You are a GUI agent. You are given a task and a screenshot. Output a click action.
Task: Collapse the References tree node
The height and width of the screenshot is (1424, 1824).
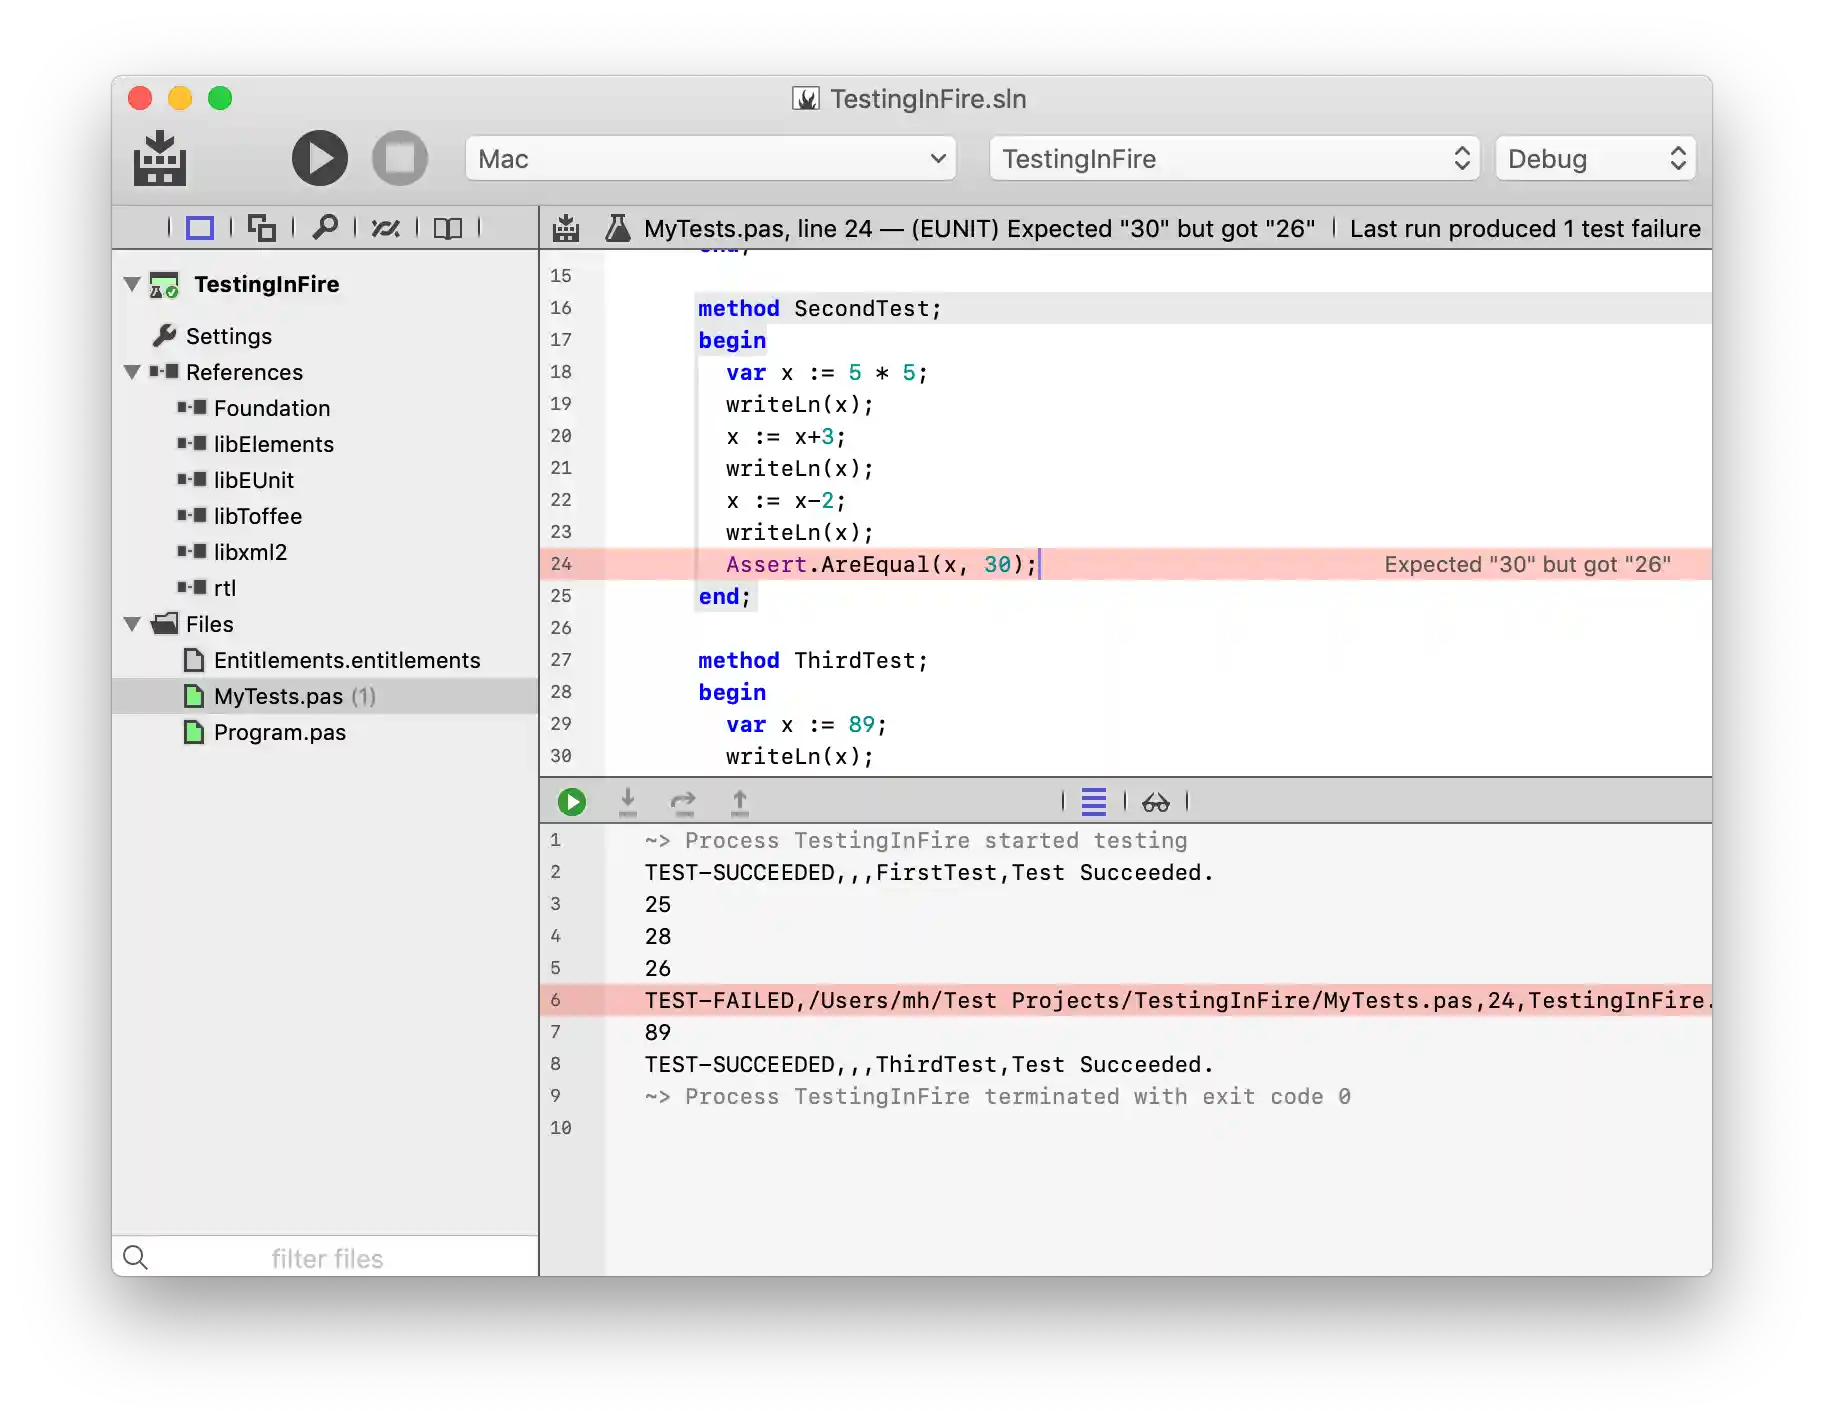(x=132, y=372)
